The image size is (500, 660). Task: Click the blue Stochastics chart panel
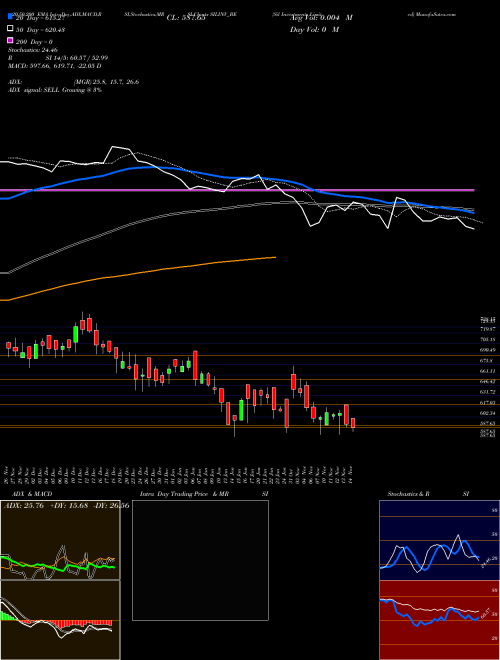(x=439, y=540)
